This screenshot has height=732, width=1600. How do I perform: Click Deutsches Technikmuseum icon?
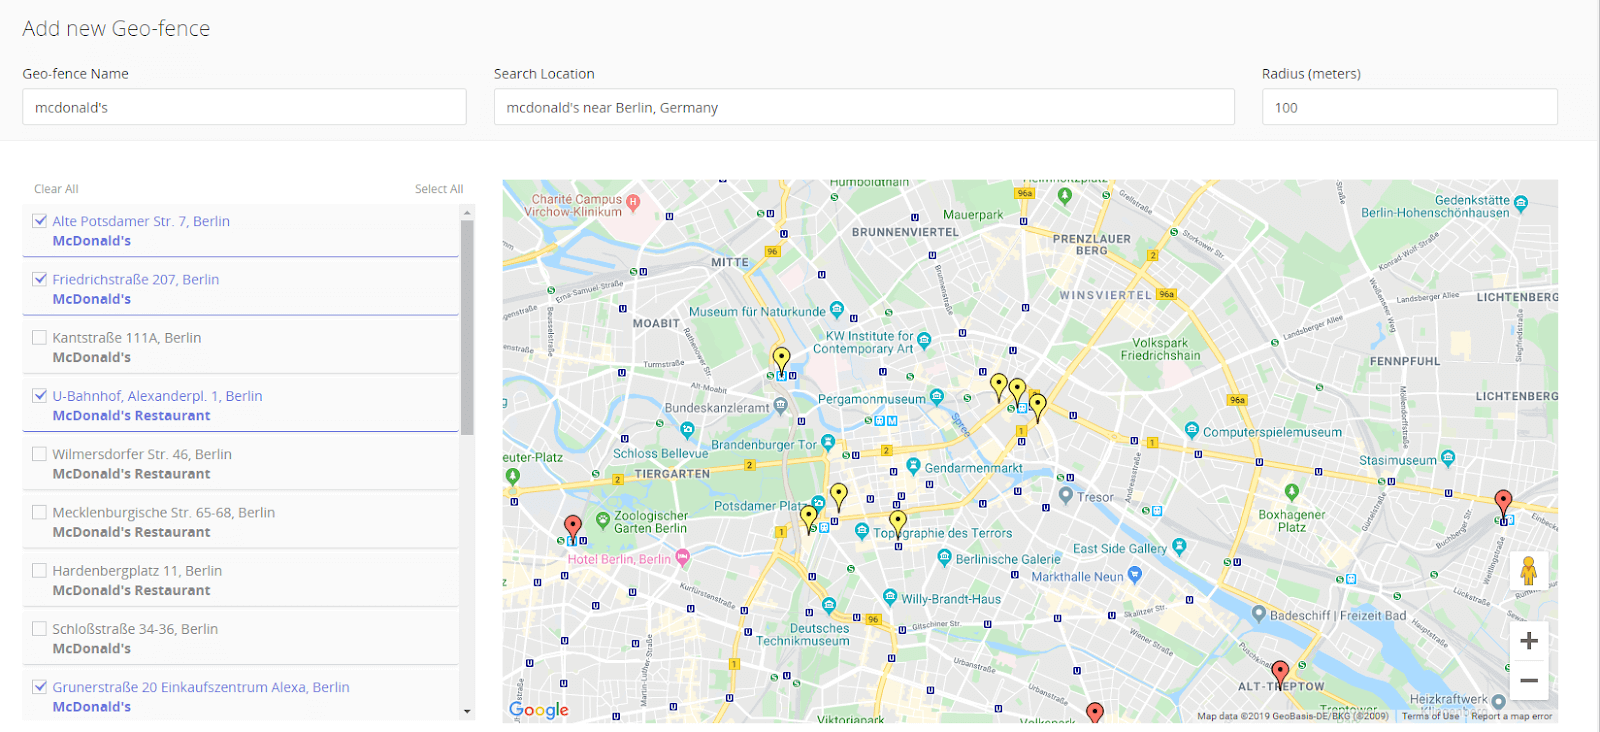click(829, 605)
